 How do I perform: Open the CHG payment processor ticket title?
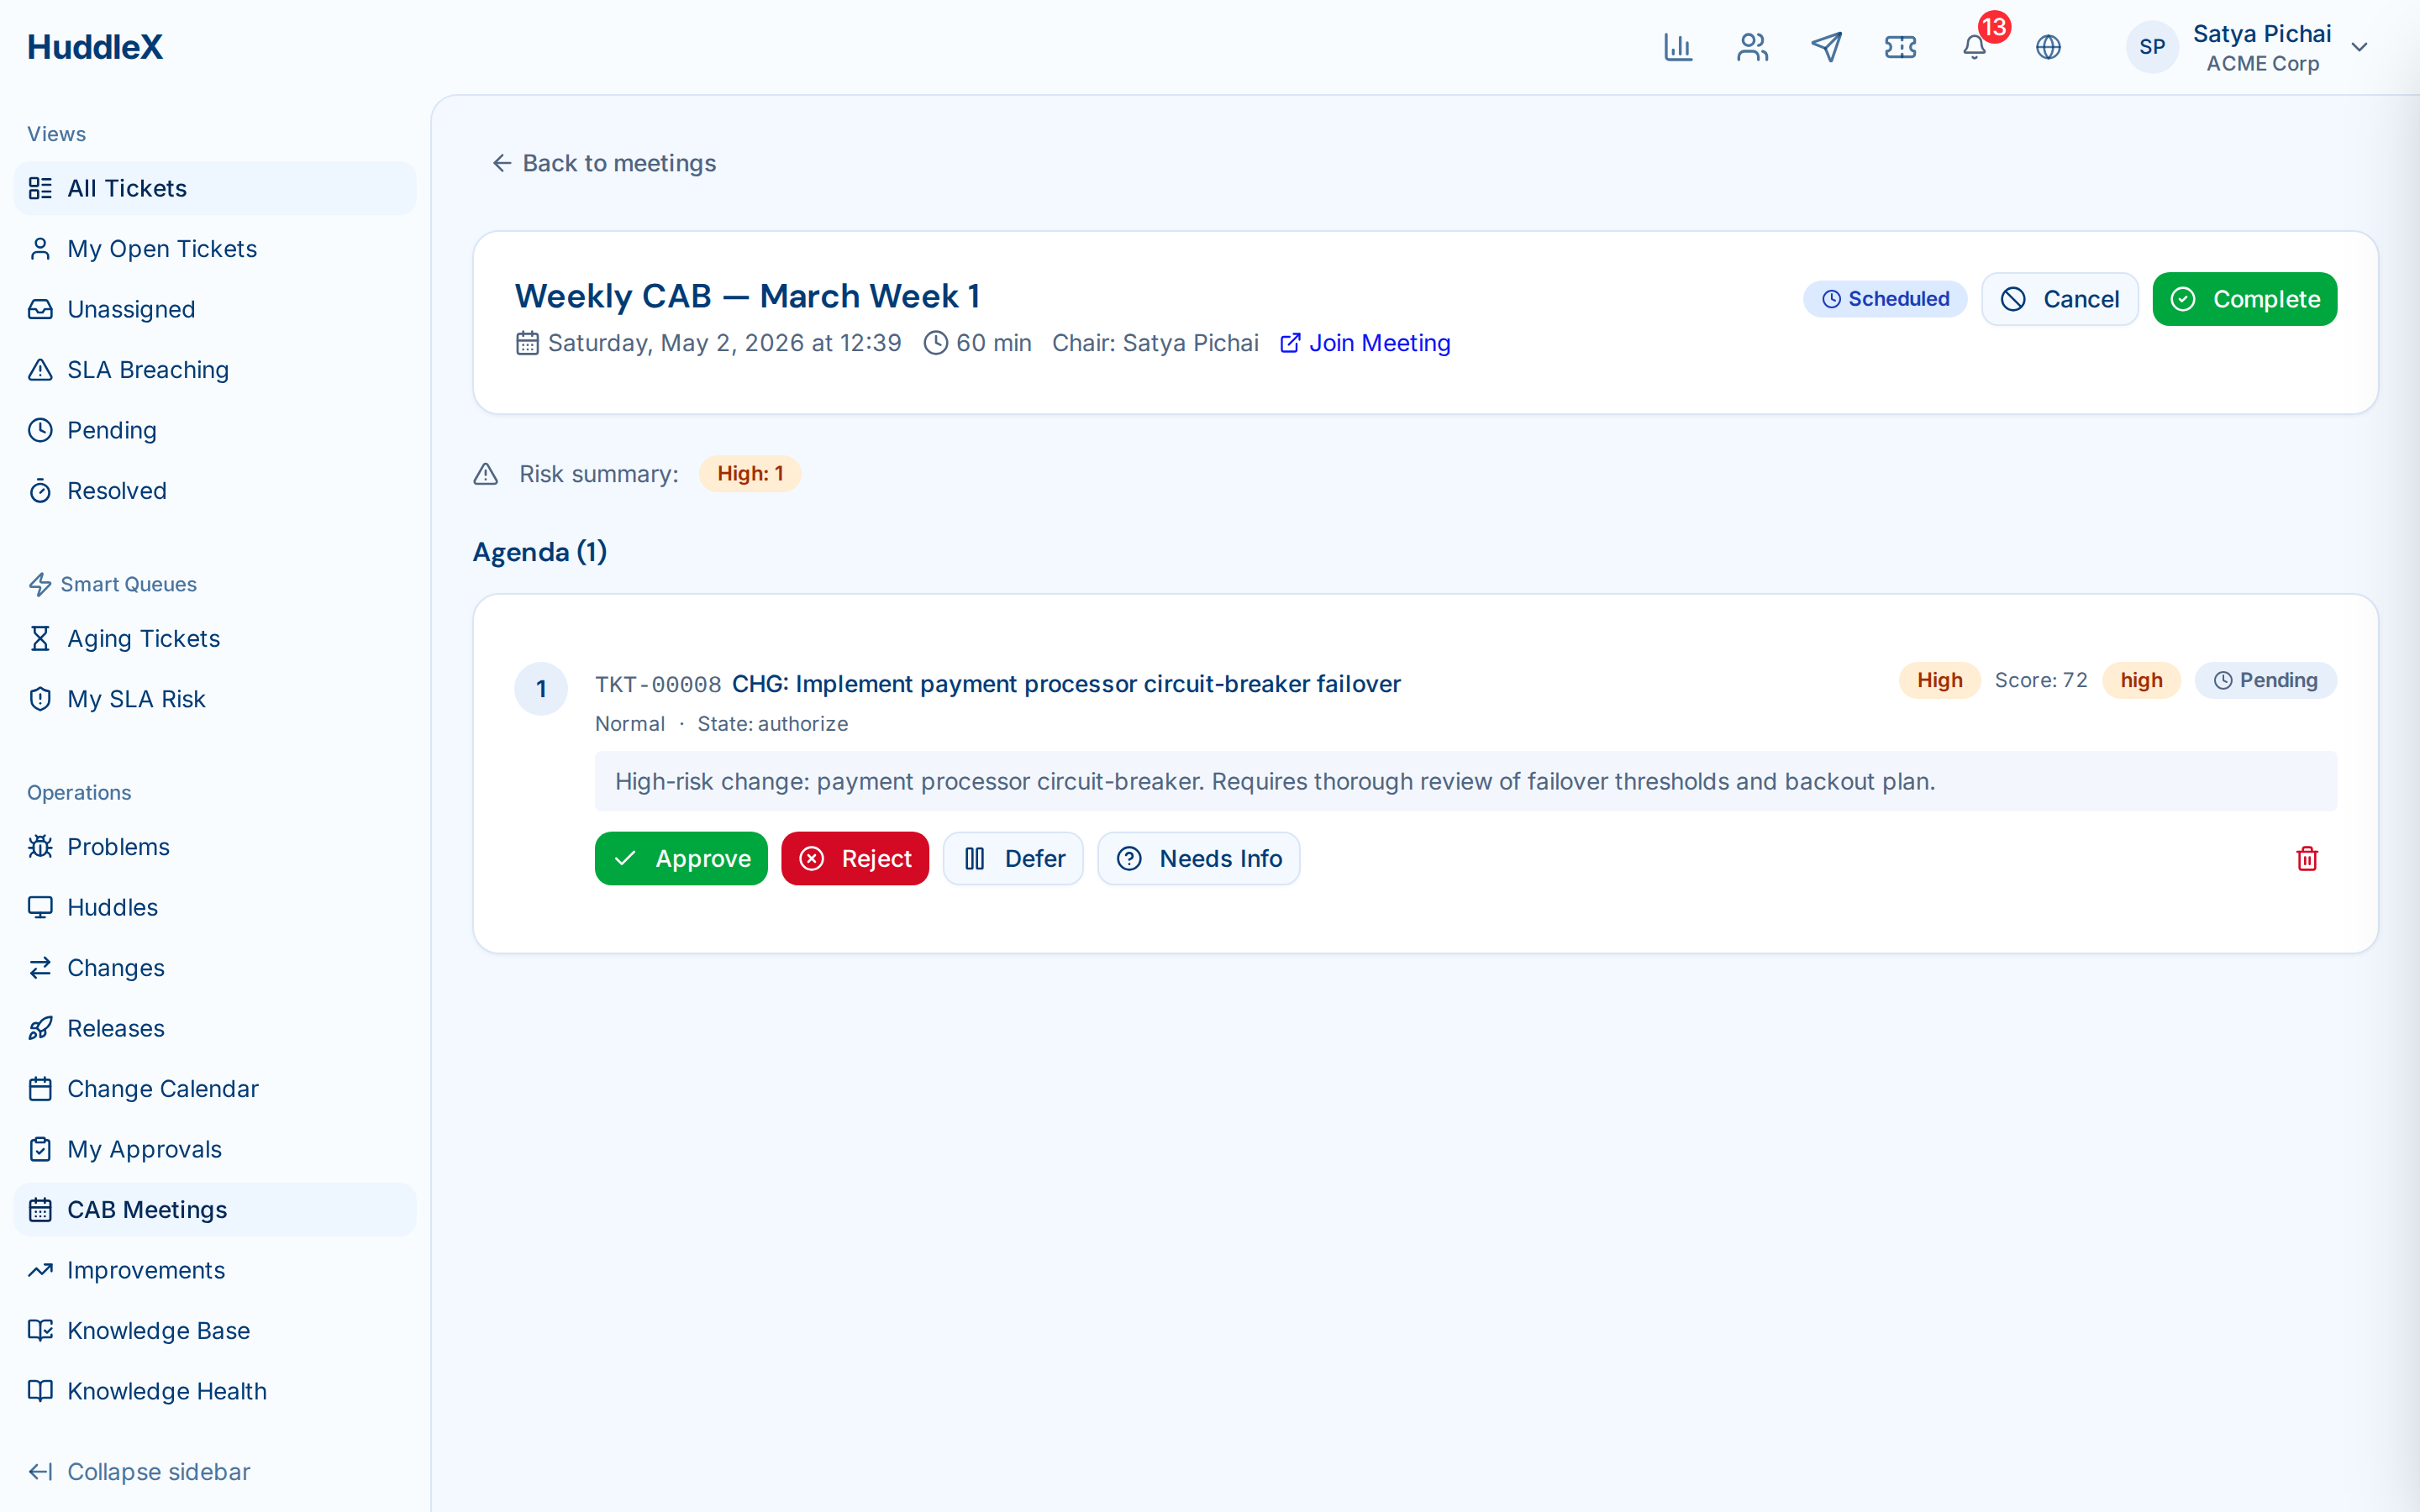pos(1066,684)
